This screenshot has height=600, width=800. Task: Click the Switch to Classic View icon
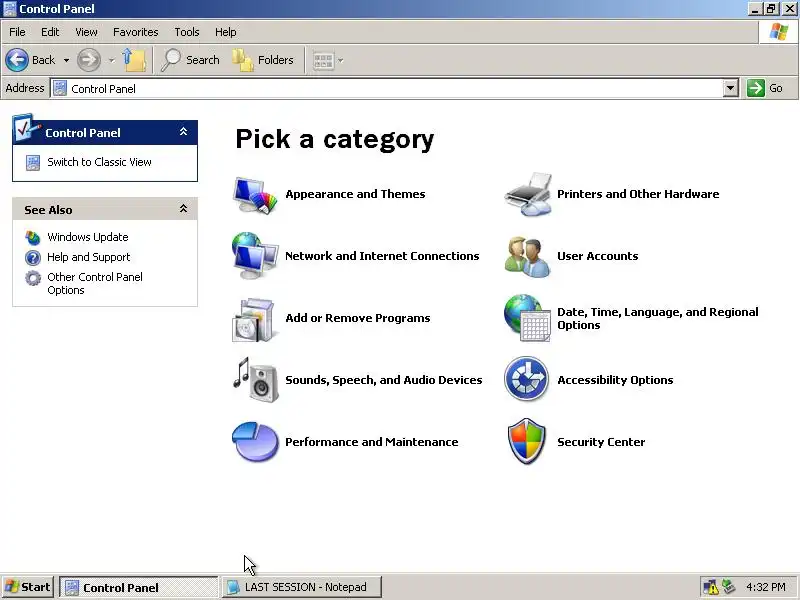pos(33,163)
